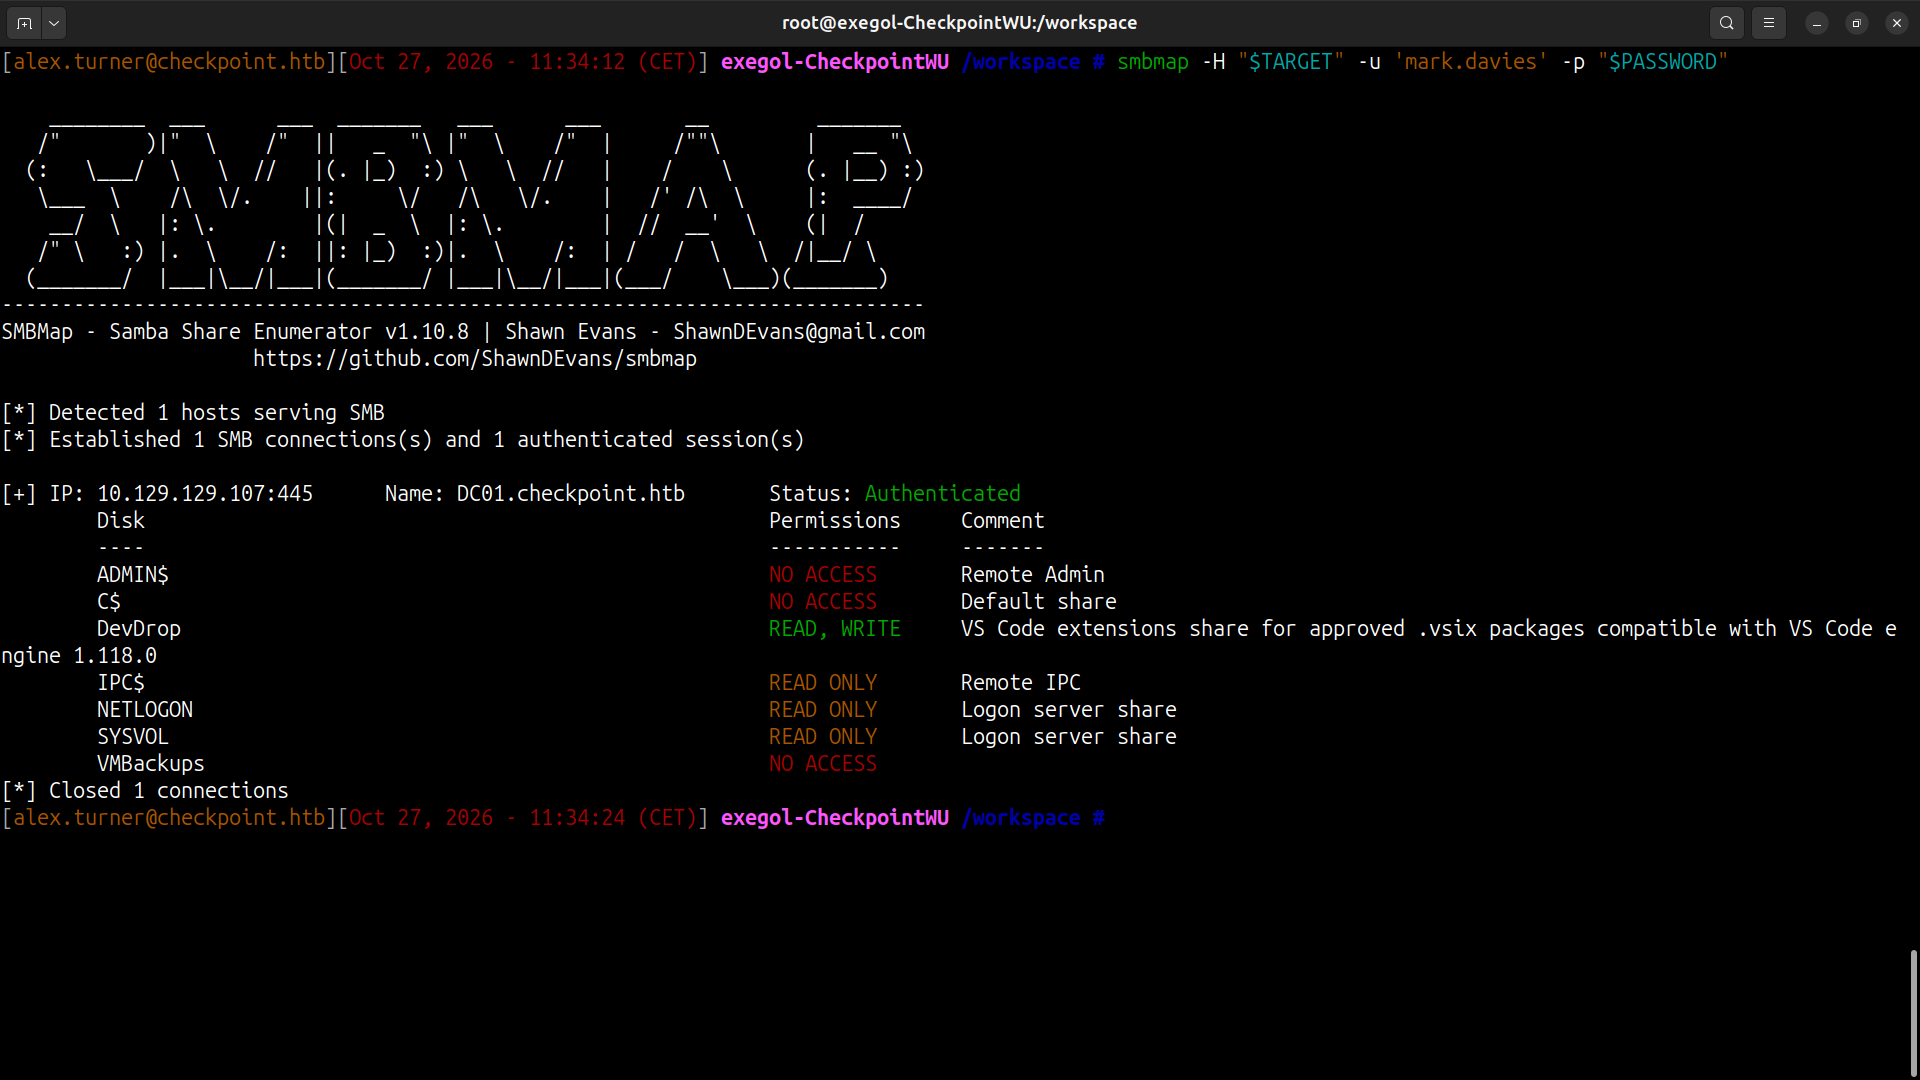
Task: Minimize the terminal window
Action: (x=1817, y=22)
